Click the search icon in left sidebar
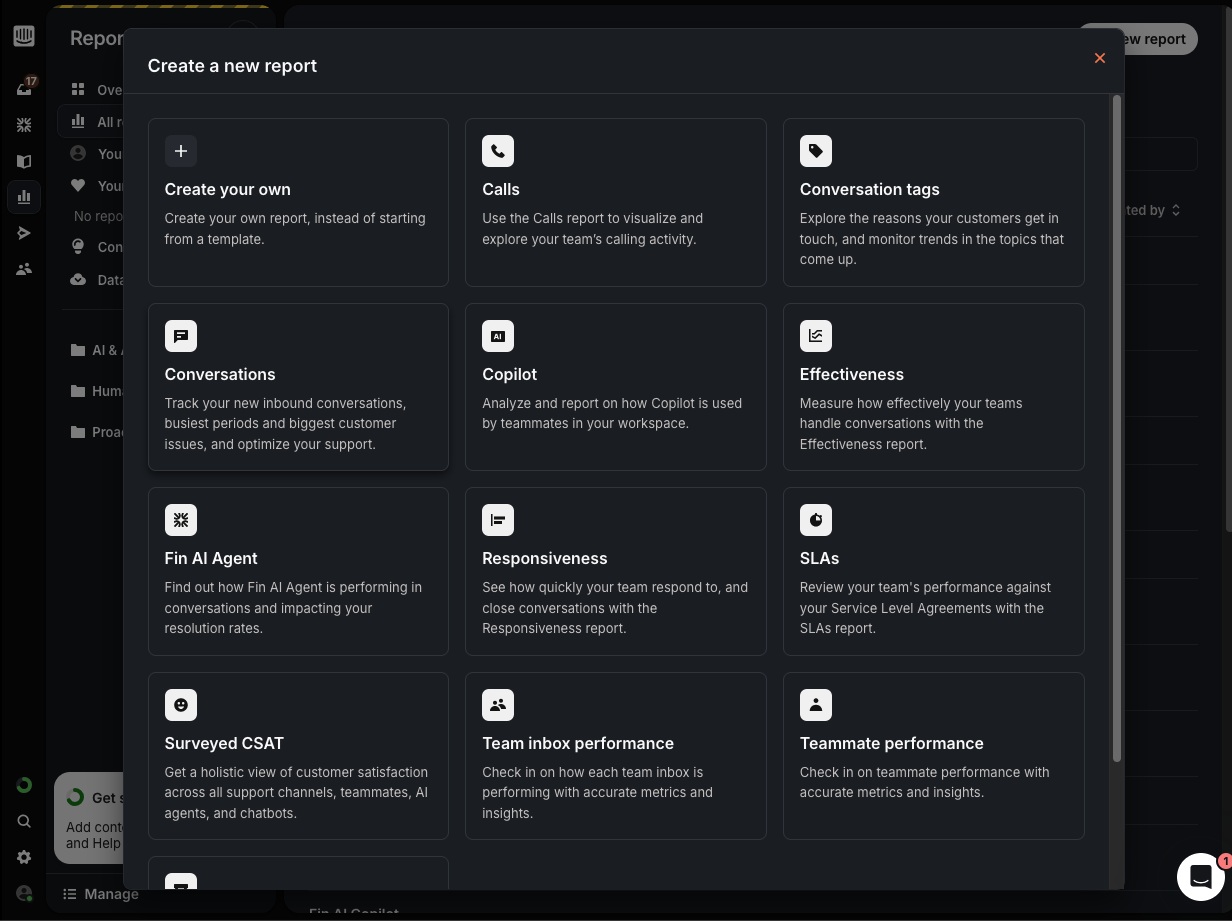The width and height of the screenshot is (1232, 921). (x=24, y=821)
